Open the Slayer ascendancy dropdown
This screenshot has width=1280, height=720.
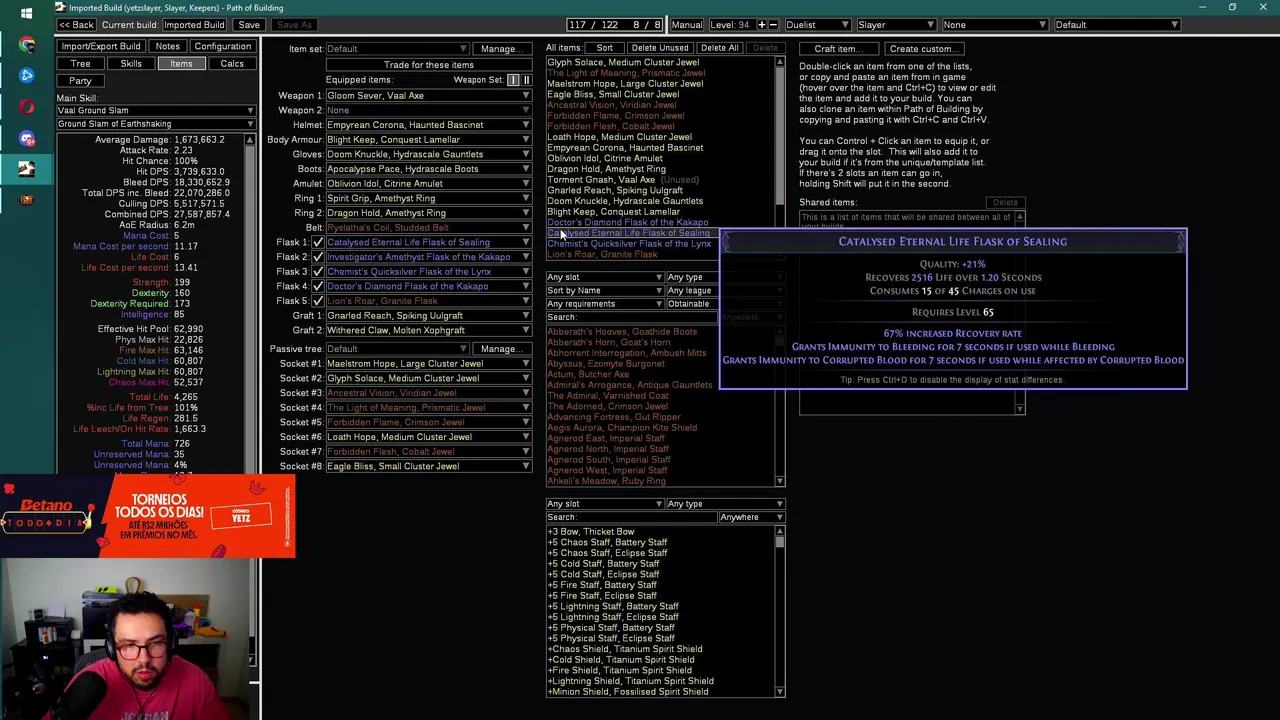896,24
